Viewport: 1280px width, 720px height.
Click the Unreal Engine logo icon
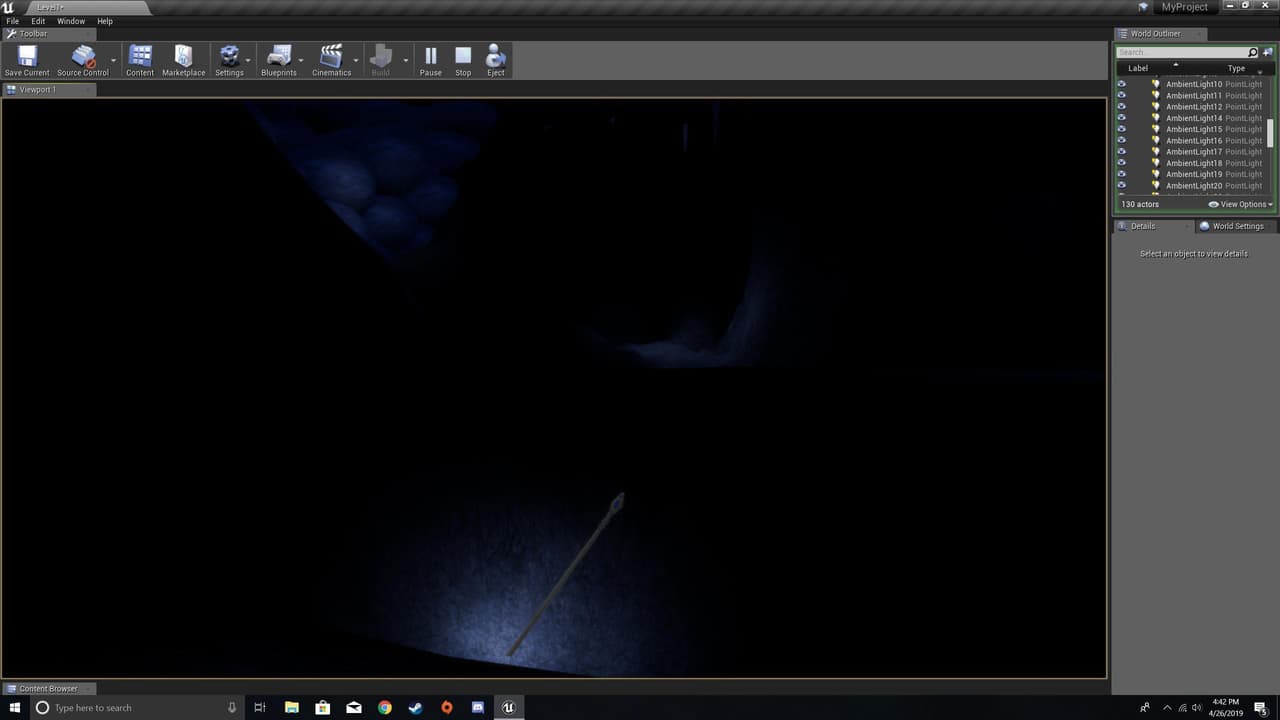click(9, 8)
